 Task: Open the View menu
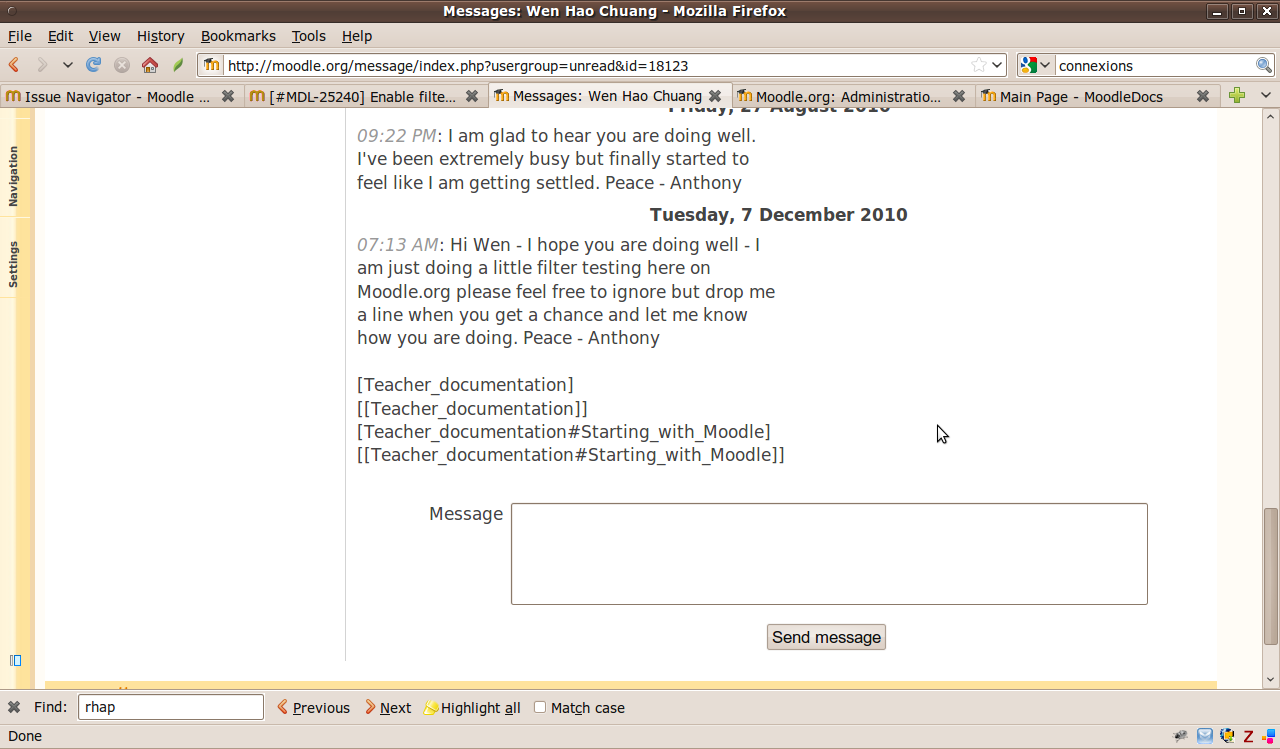(105, 36)
